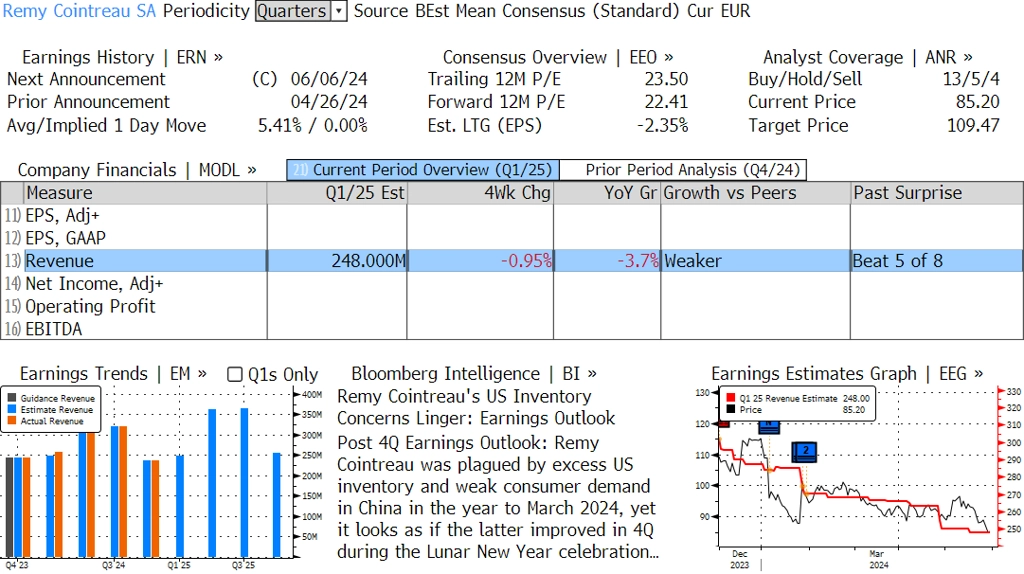Screen dimensions: 1024x574
Task: Click the Trailing 12M P/E value 23.50
Action: pos(666,79)
